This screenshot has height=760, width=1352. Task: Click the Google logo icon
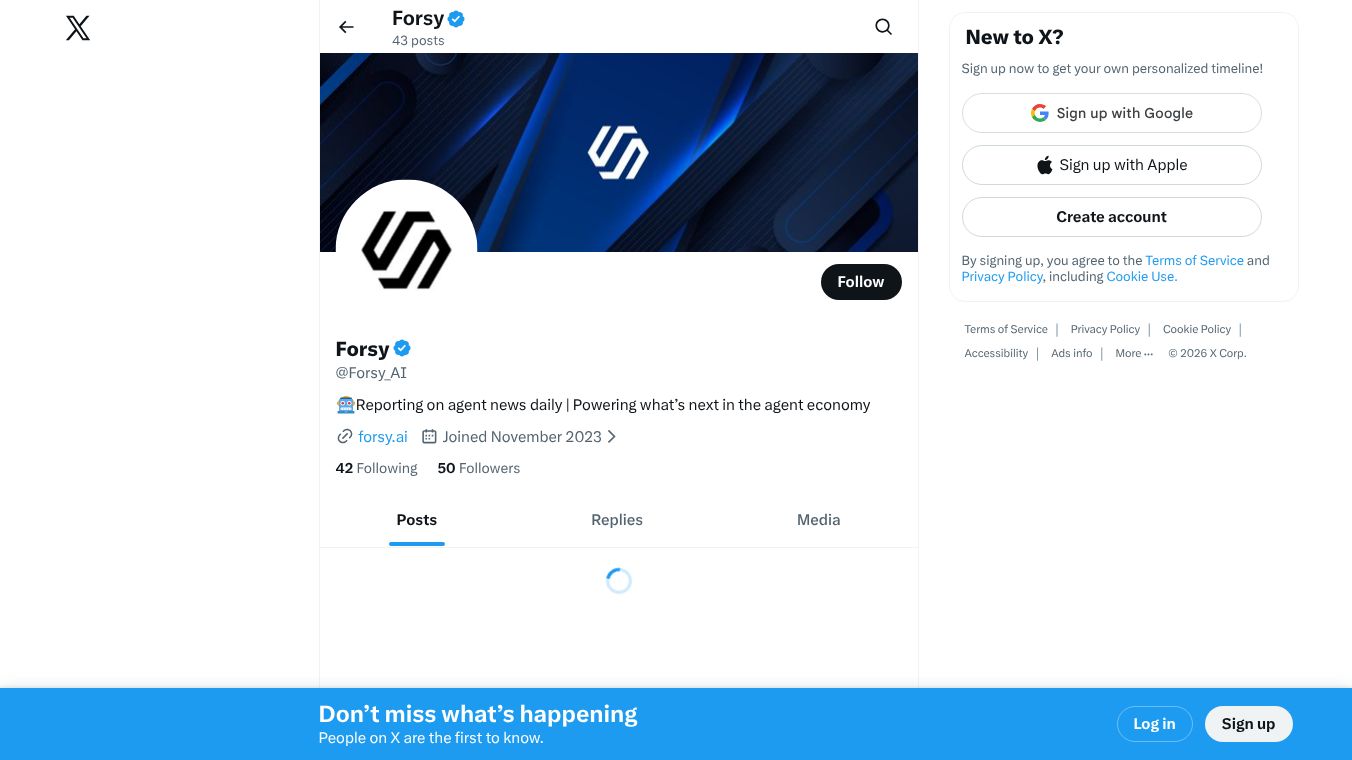(1040, 113)
